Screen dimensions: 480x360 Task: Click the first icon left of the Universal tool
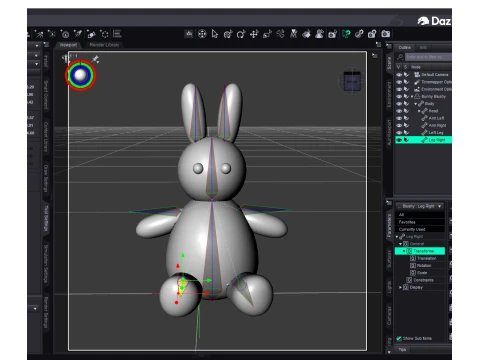(189, 34)
